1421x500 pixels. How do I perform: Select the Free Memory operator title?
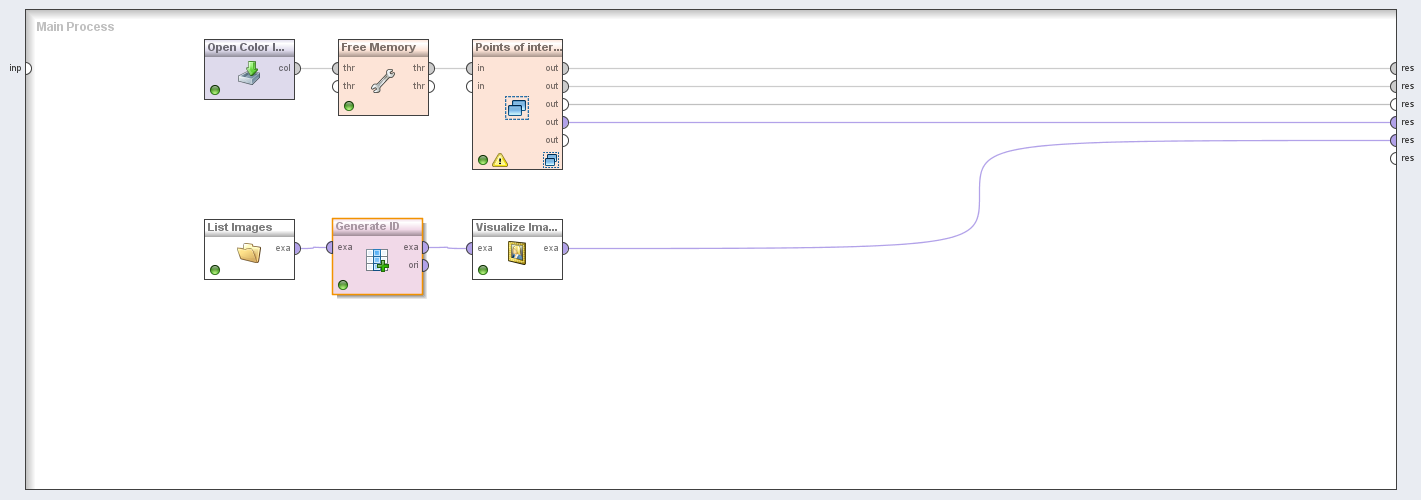(378, 47)
